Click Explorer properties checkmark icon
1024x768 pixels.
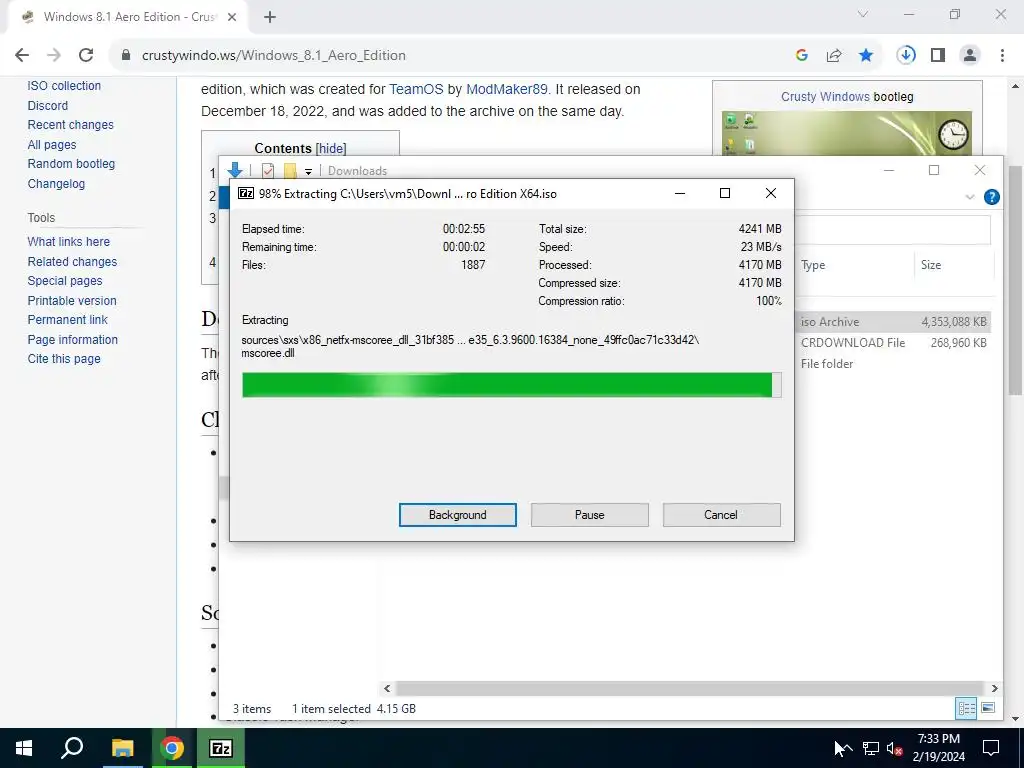268,170
